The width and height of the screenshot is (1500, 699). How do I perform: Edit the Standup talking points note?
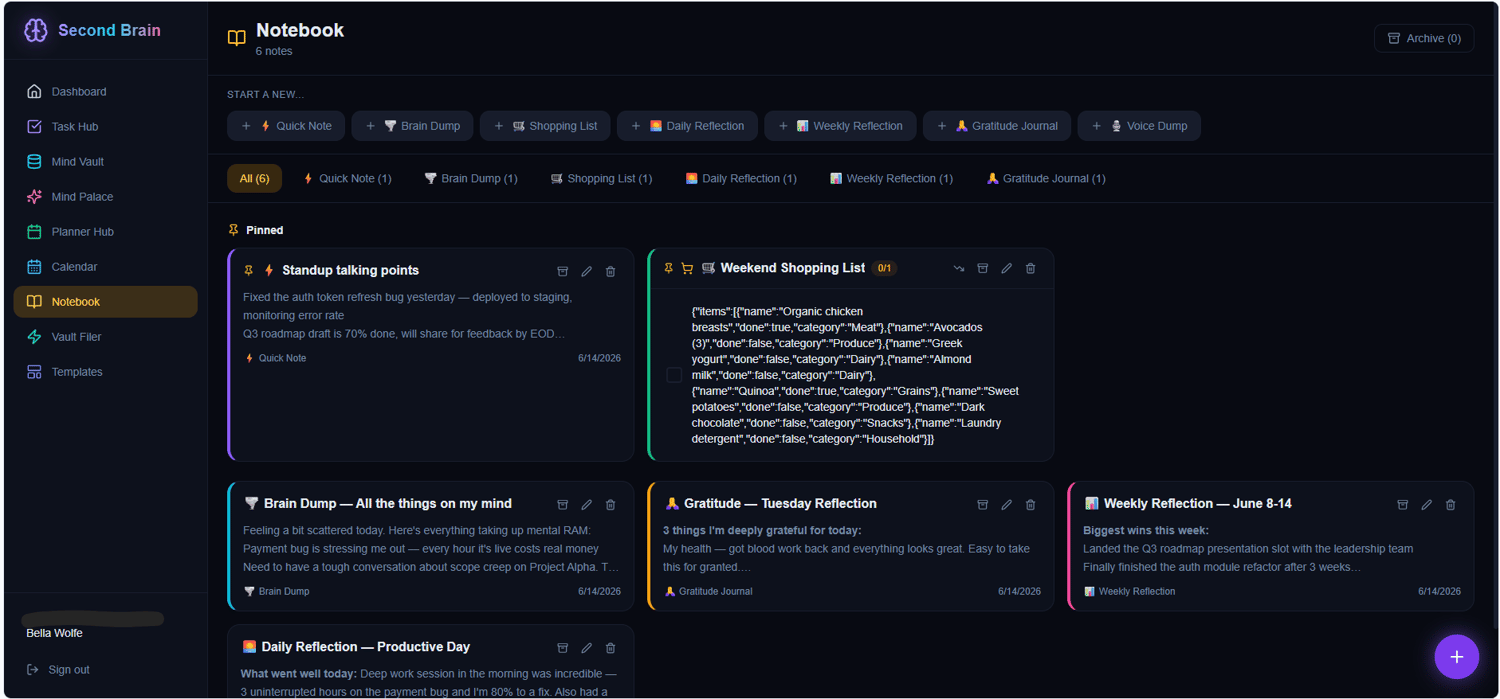587,271
